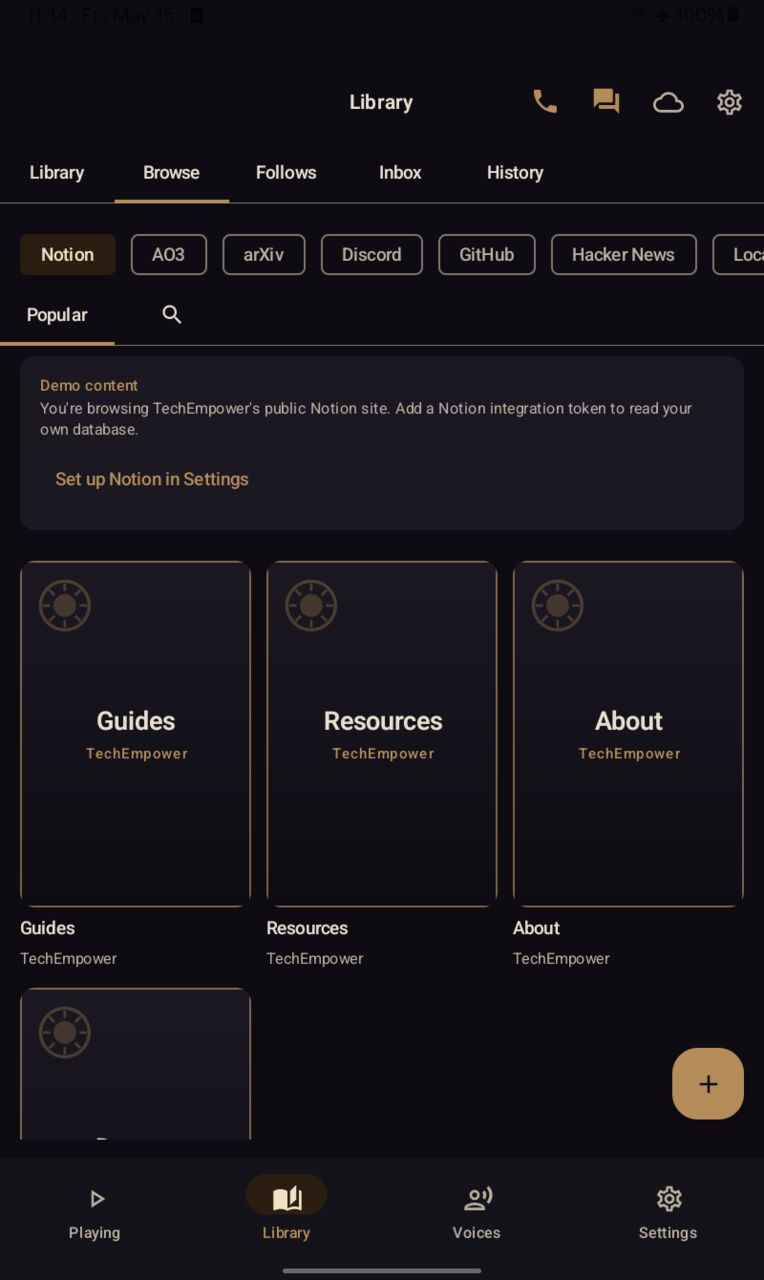The width and height of the screenshot is (764, 1280).
Task: Click Set up Notion in Settings
Action: tap(152, 479)
